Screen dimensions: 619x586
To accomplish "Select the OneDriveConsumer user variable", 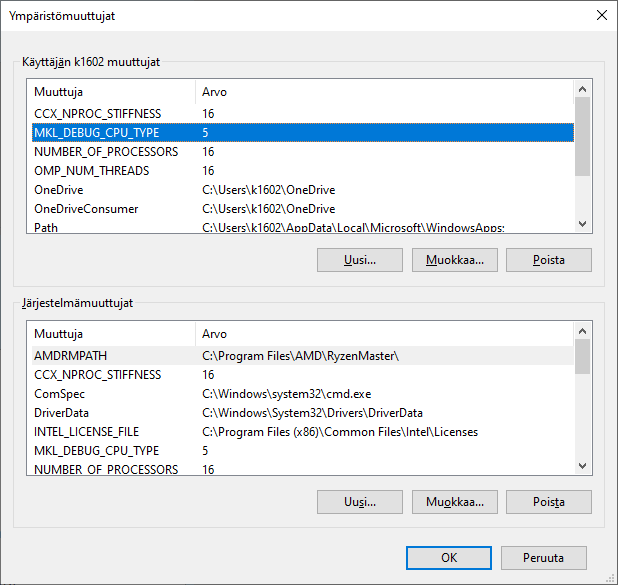I will tap(303, 208).
